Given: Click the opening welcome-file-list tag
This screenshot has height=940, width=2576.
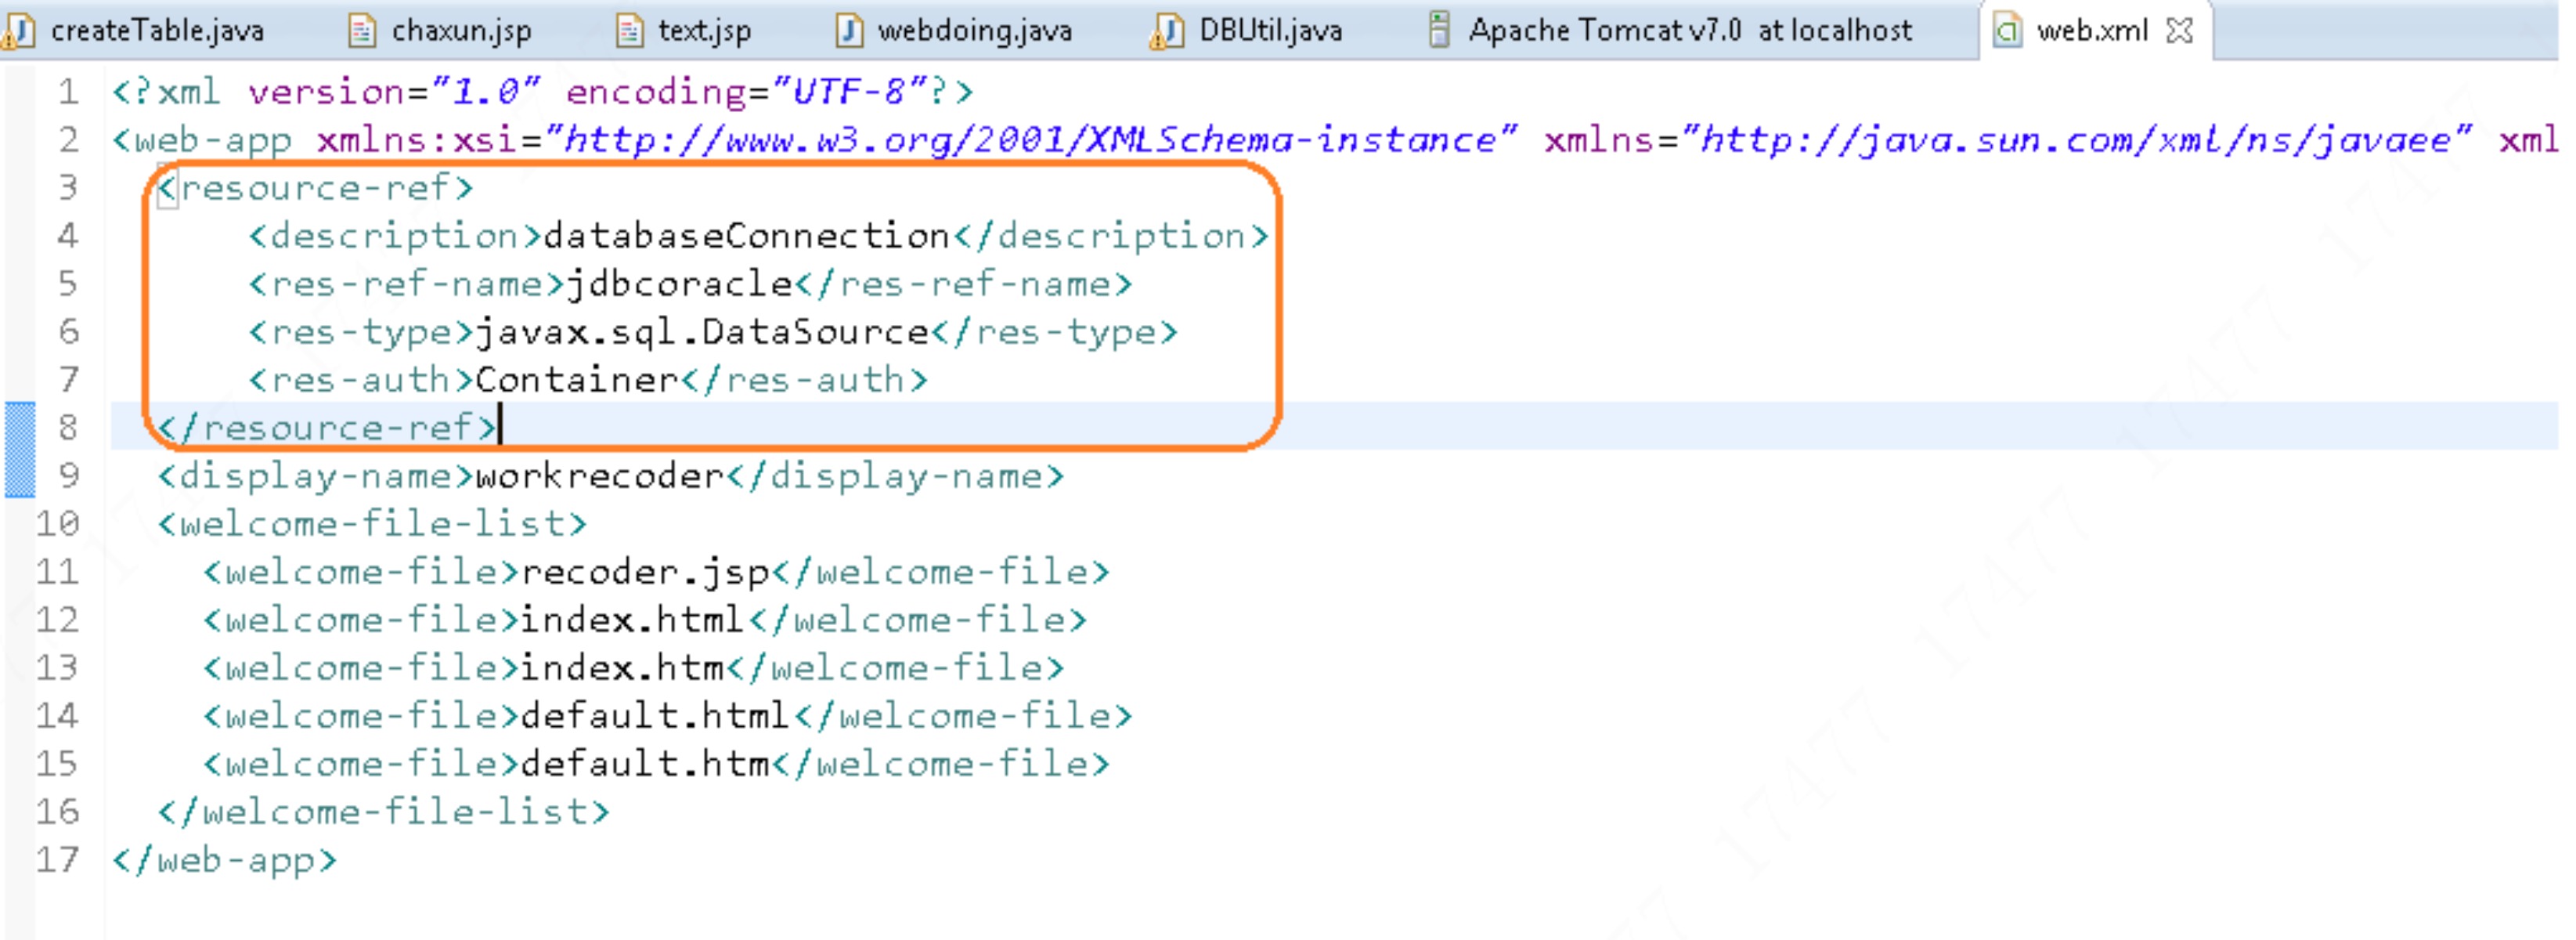Looking at the screenshot, I should [x=372, y=524].
